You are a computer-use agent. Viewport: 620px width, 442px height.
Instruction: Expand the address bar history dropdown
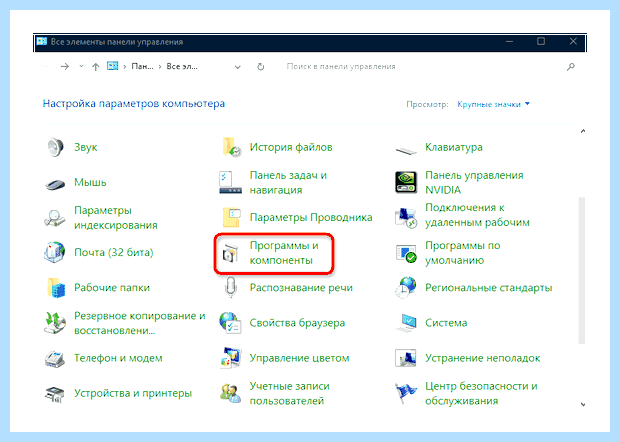click(238, 67)
